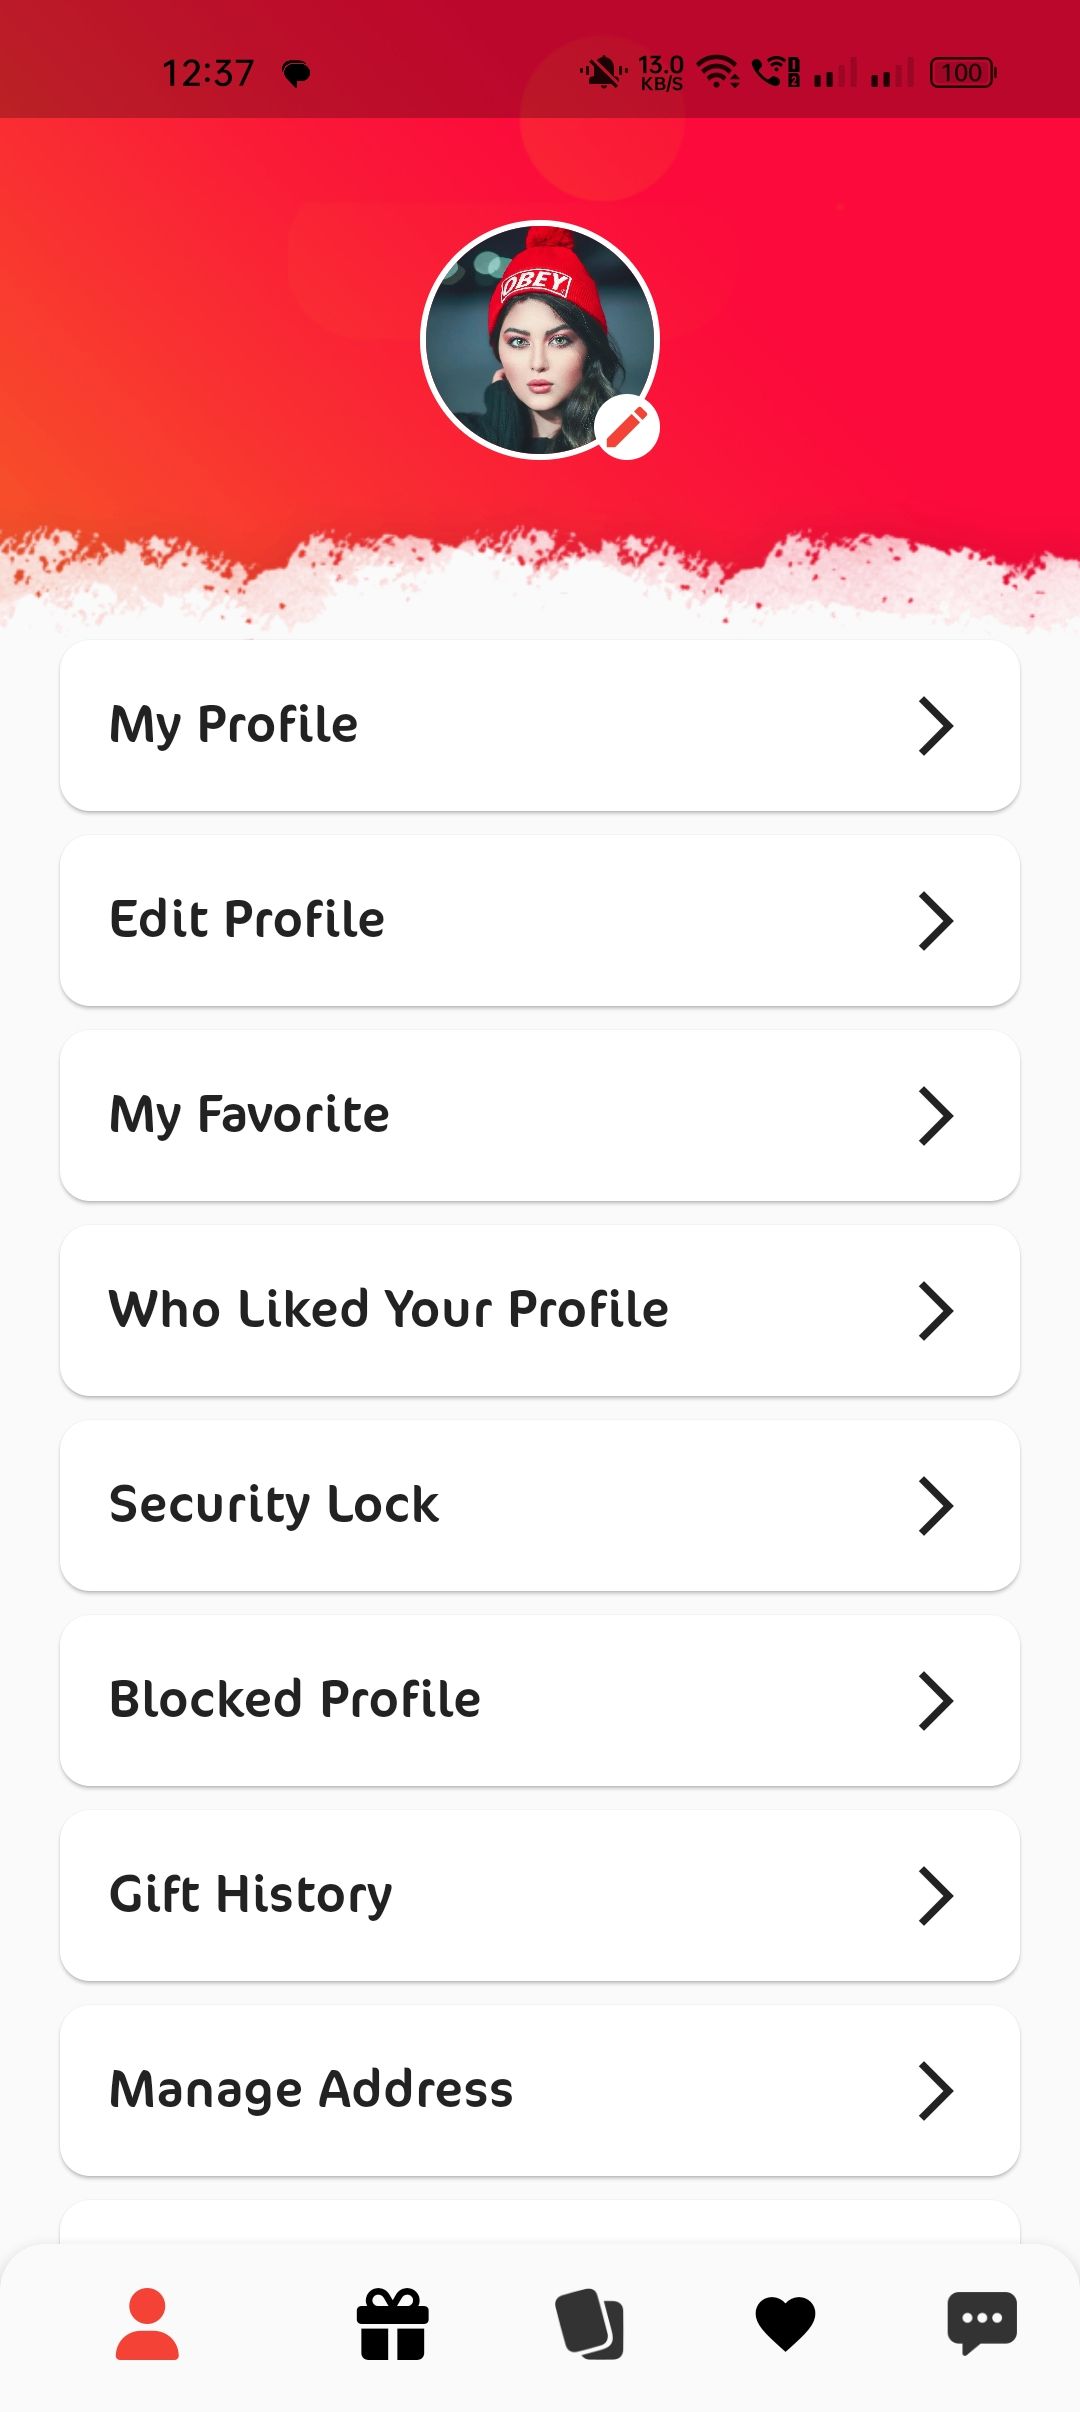Image resolution: width=1080 pixels, height=2412 pixels.
Task: Open the swipe cards tab icon
Action: point(589,2324)
